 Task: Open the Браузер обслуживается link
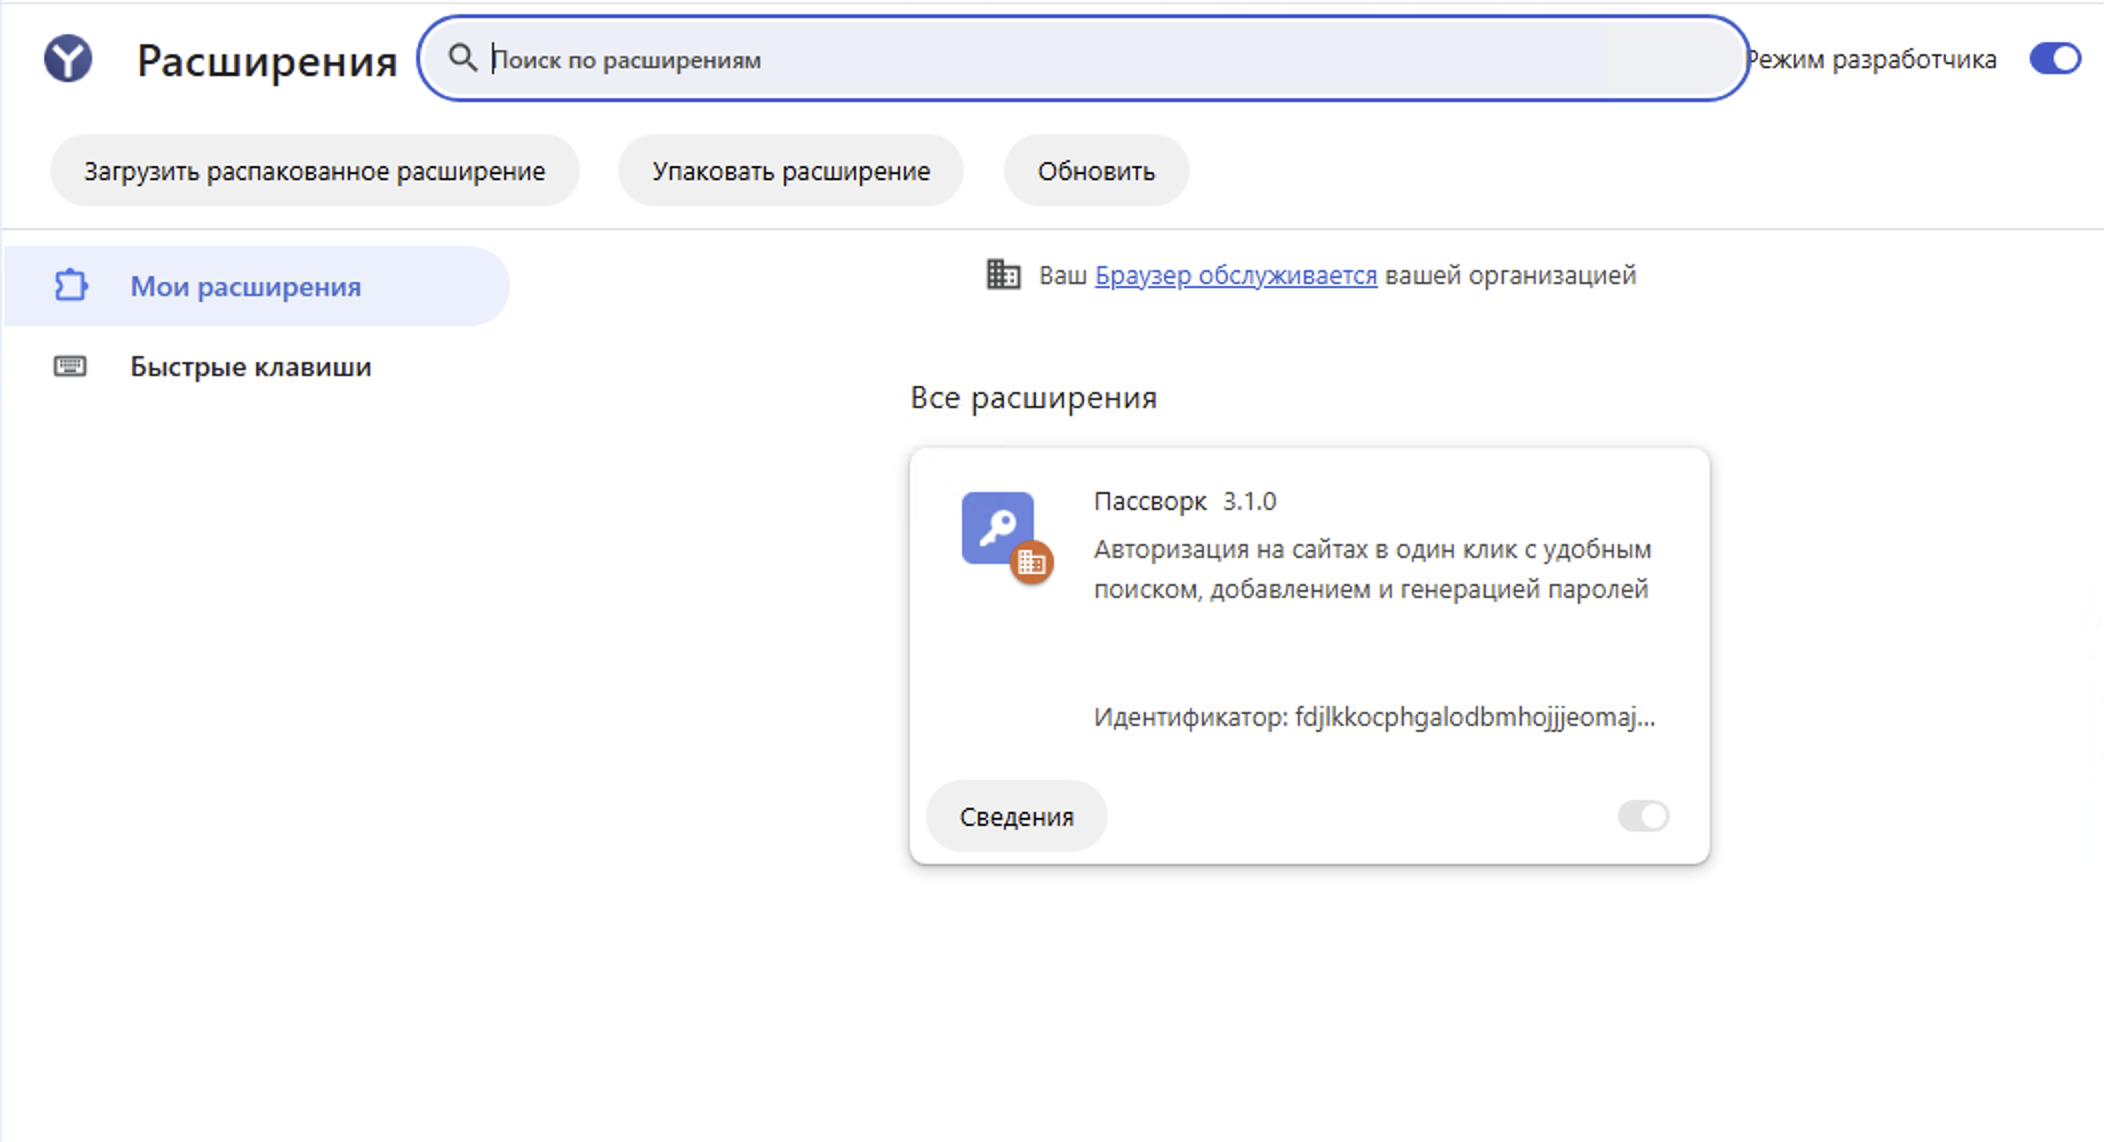1236,275
